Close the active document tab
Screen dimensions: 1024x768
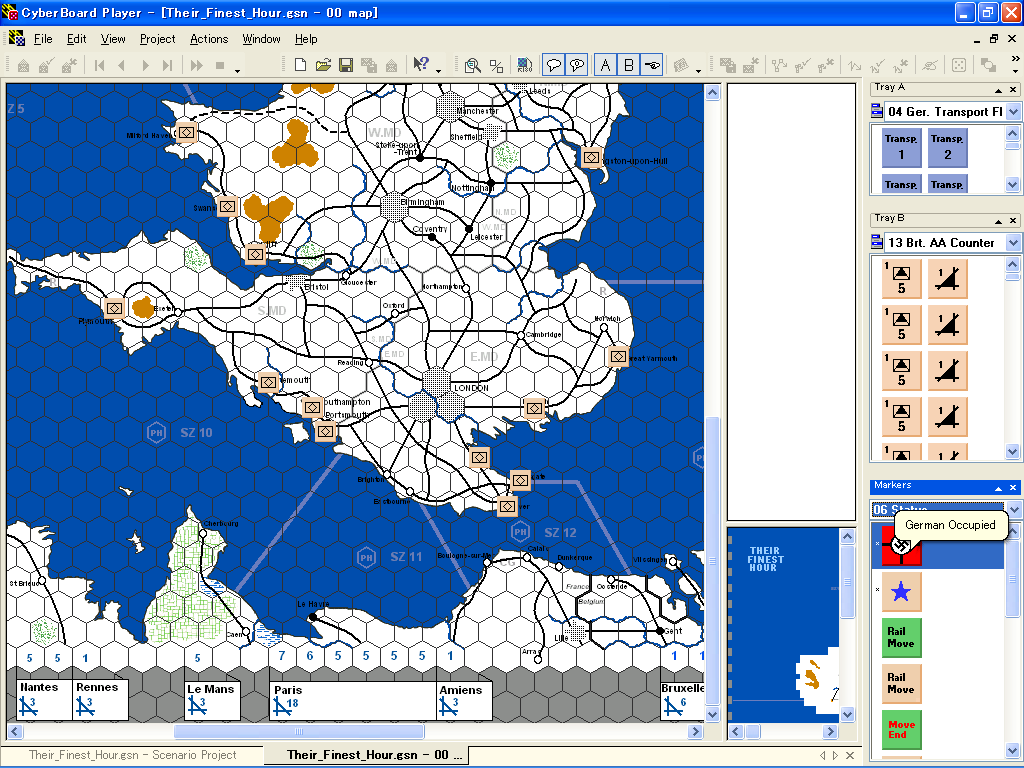point(850,756)
